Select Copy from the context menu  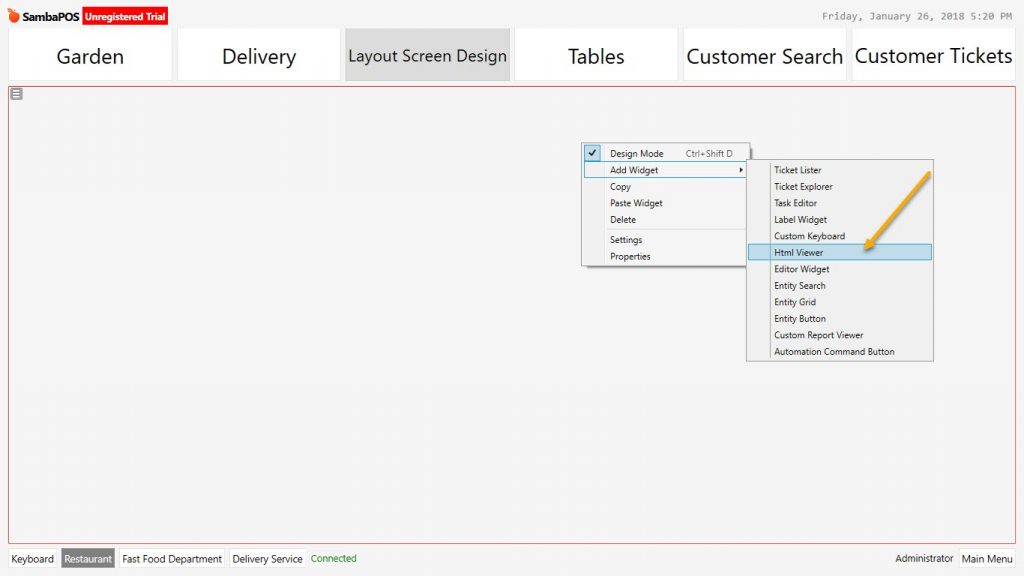pyautogui.click(x=664, y=187)
